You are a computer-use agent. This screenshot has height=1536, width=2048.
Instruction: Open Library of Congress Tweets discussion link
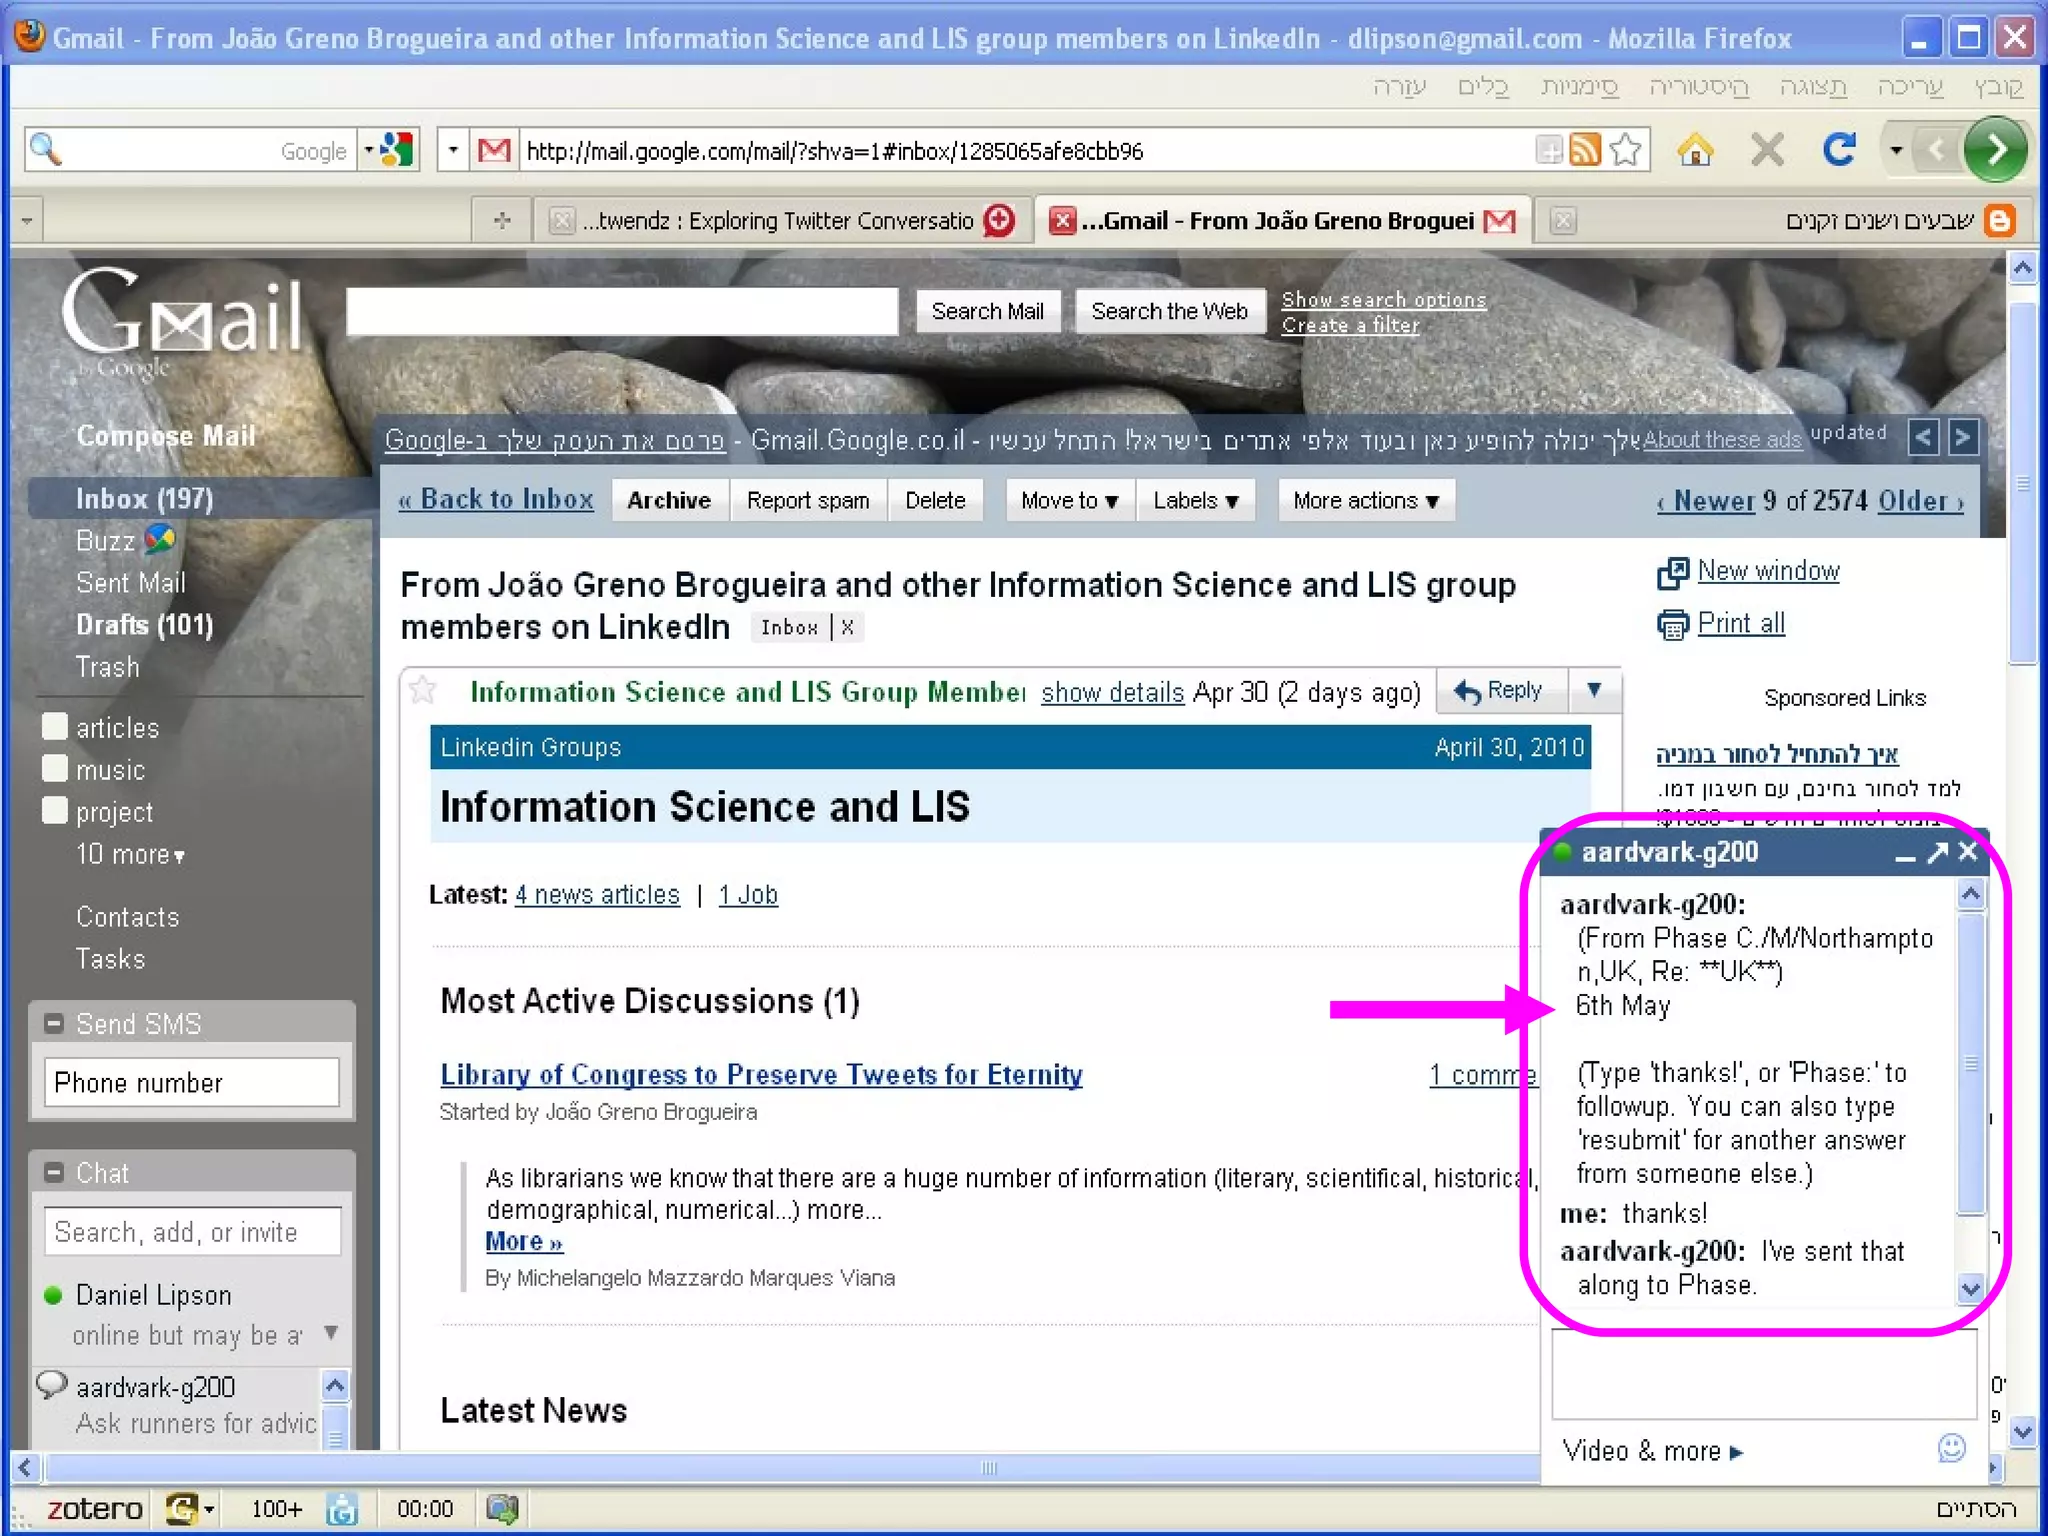(761, 1074)
